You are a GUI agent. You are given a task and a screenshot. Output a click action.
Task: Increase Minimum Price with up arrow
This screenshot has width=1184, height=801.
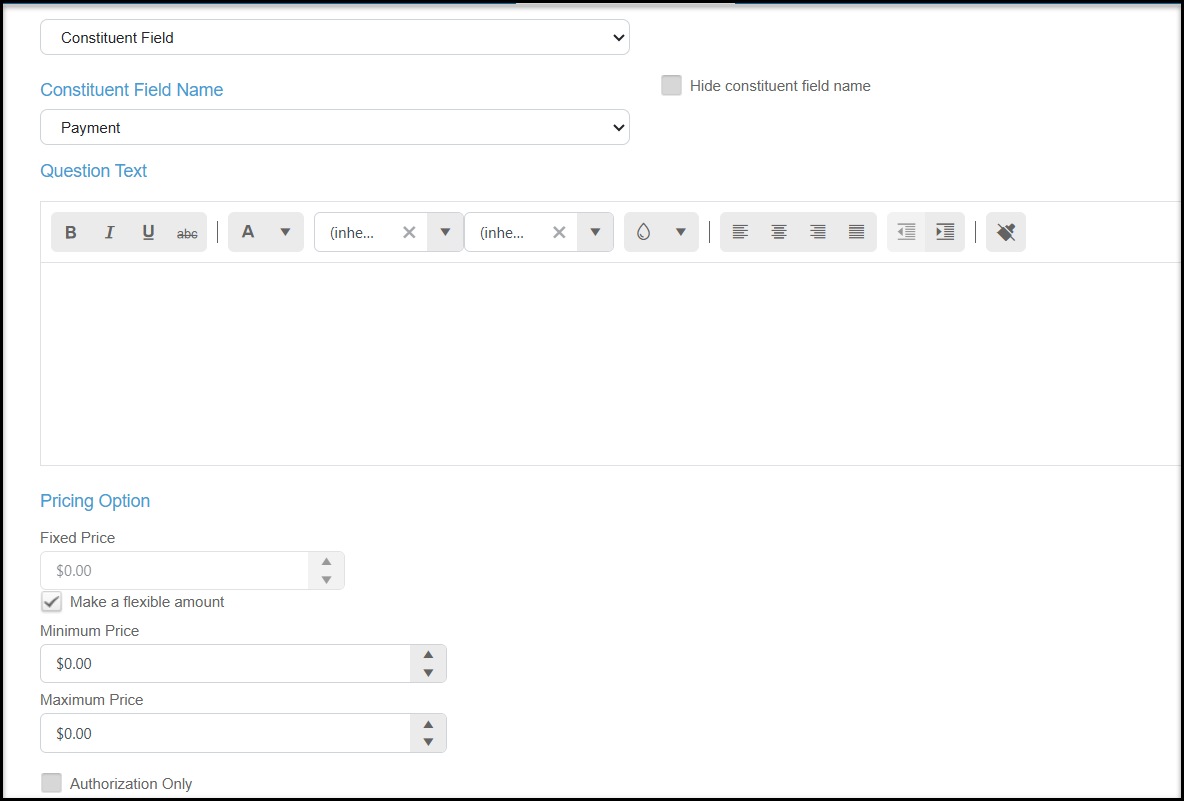pyautogui.click(x=428, y=655)
